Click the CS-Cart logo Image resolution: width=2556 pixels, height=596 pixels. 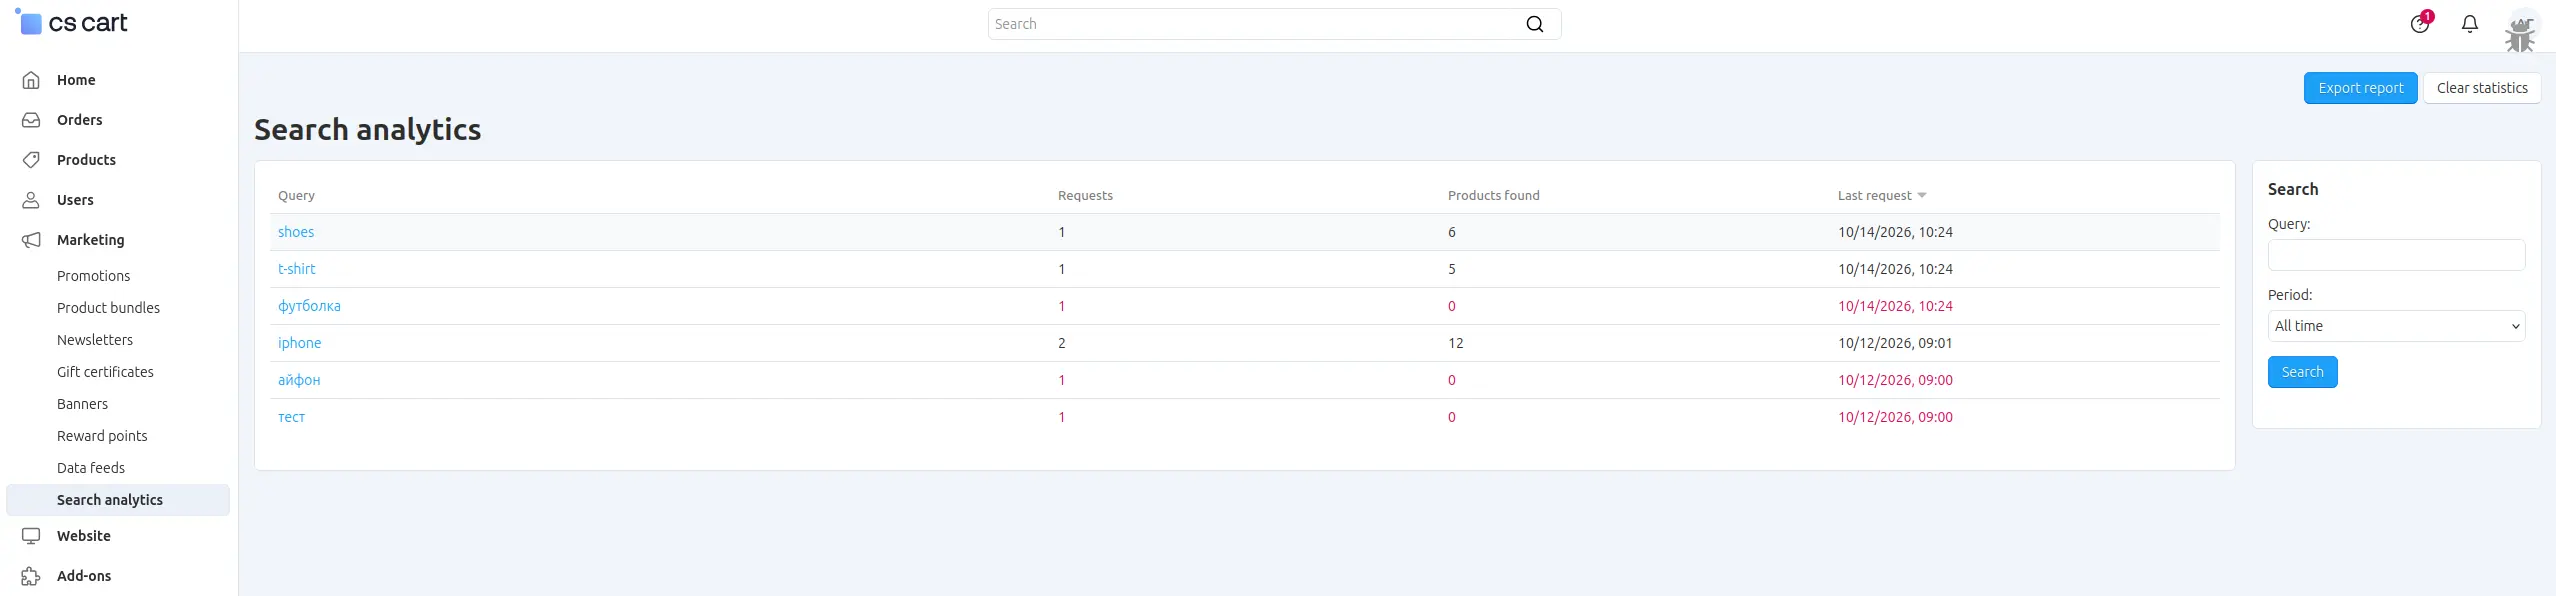[x=72, y=22]
